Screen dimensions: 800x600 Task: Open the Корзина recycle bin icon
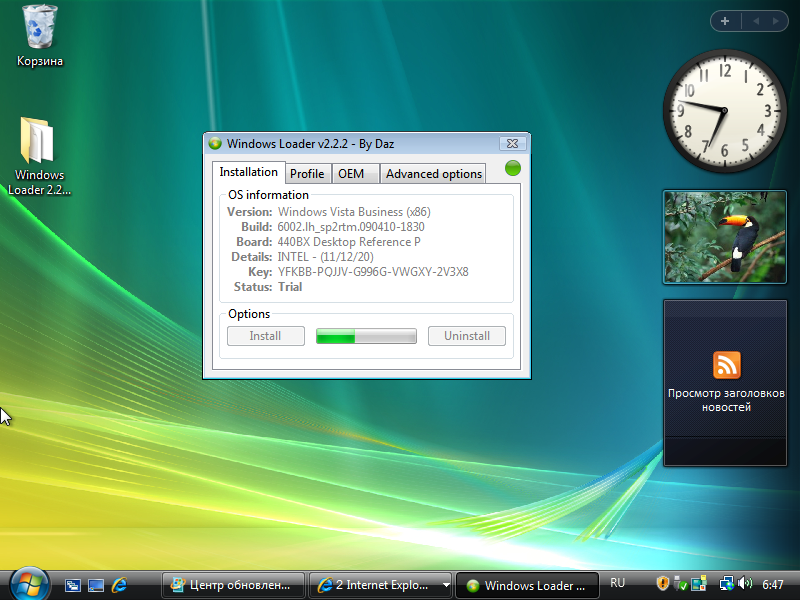coord(39,35)
